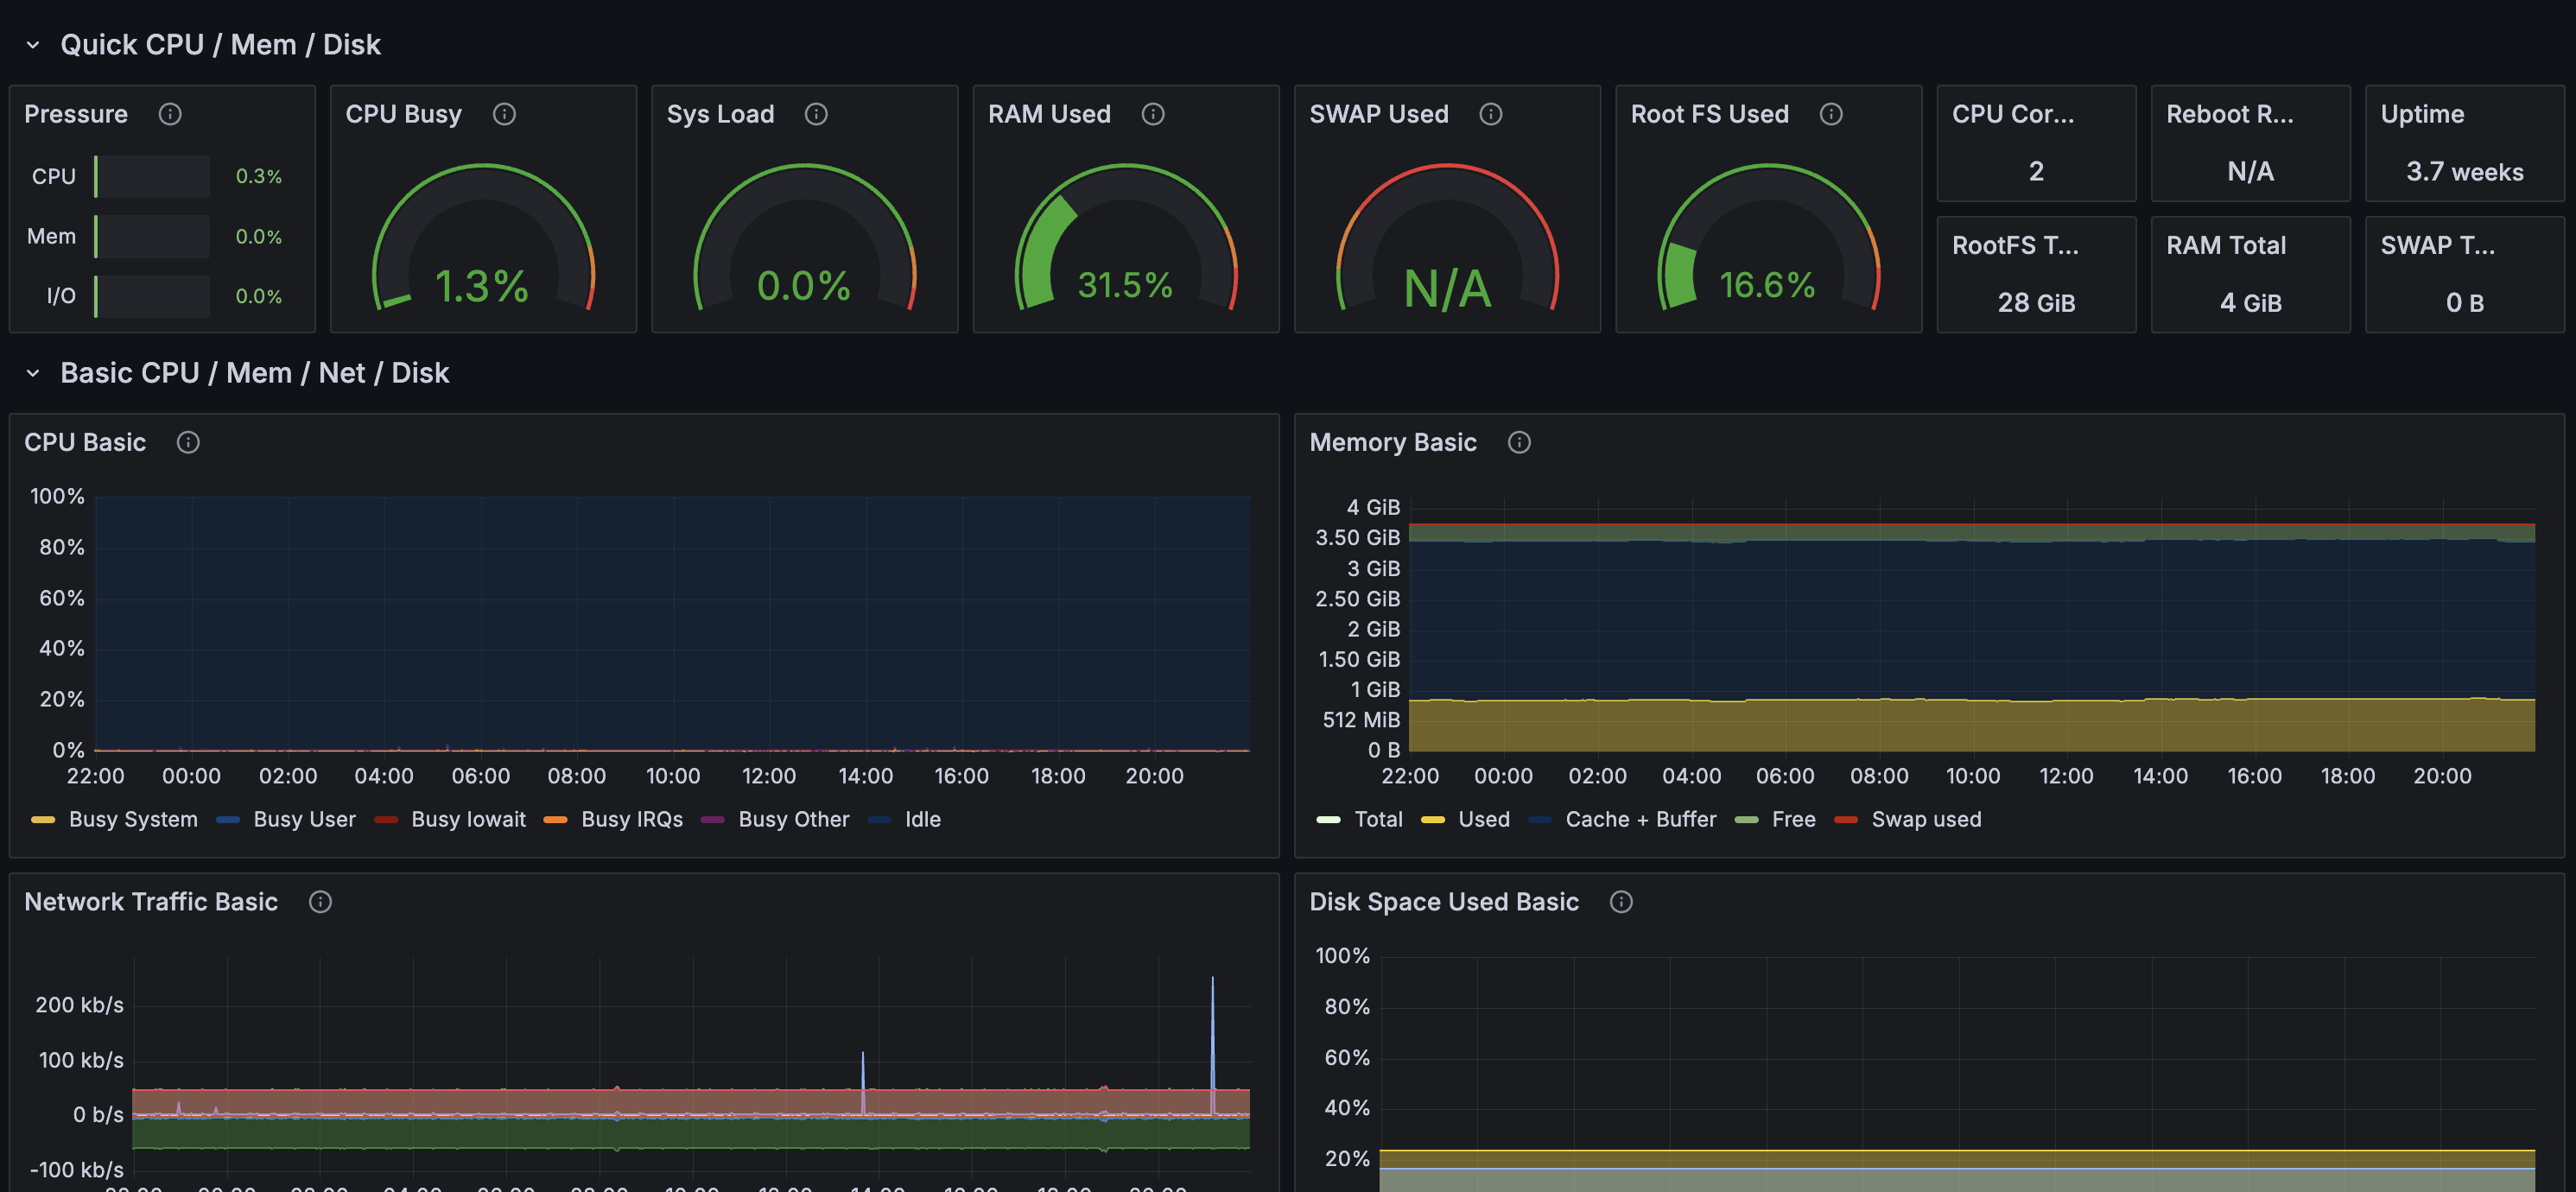
Task: Click the Busy Iowait legend label
Action: [468, 819]
